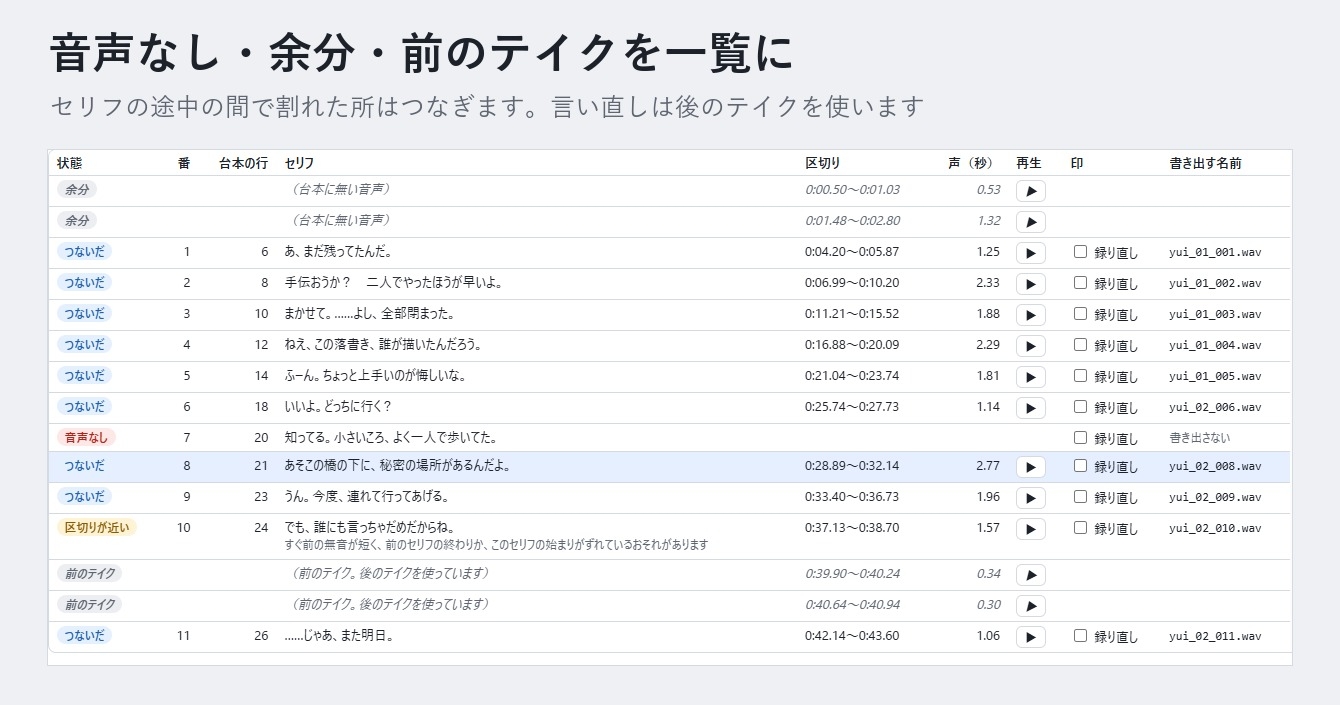Screen dimensions: 1340x705
Task: Click the セリフ column header
Action: (x=299, y=163)
